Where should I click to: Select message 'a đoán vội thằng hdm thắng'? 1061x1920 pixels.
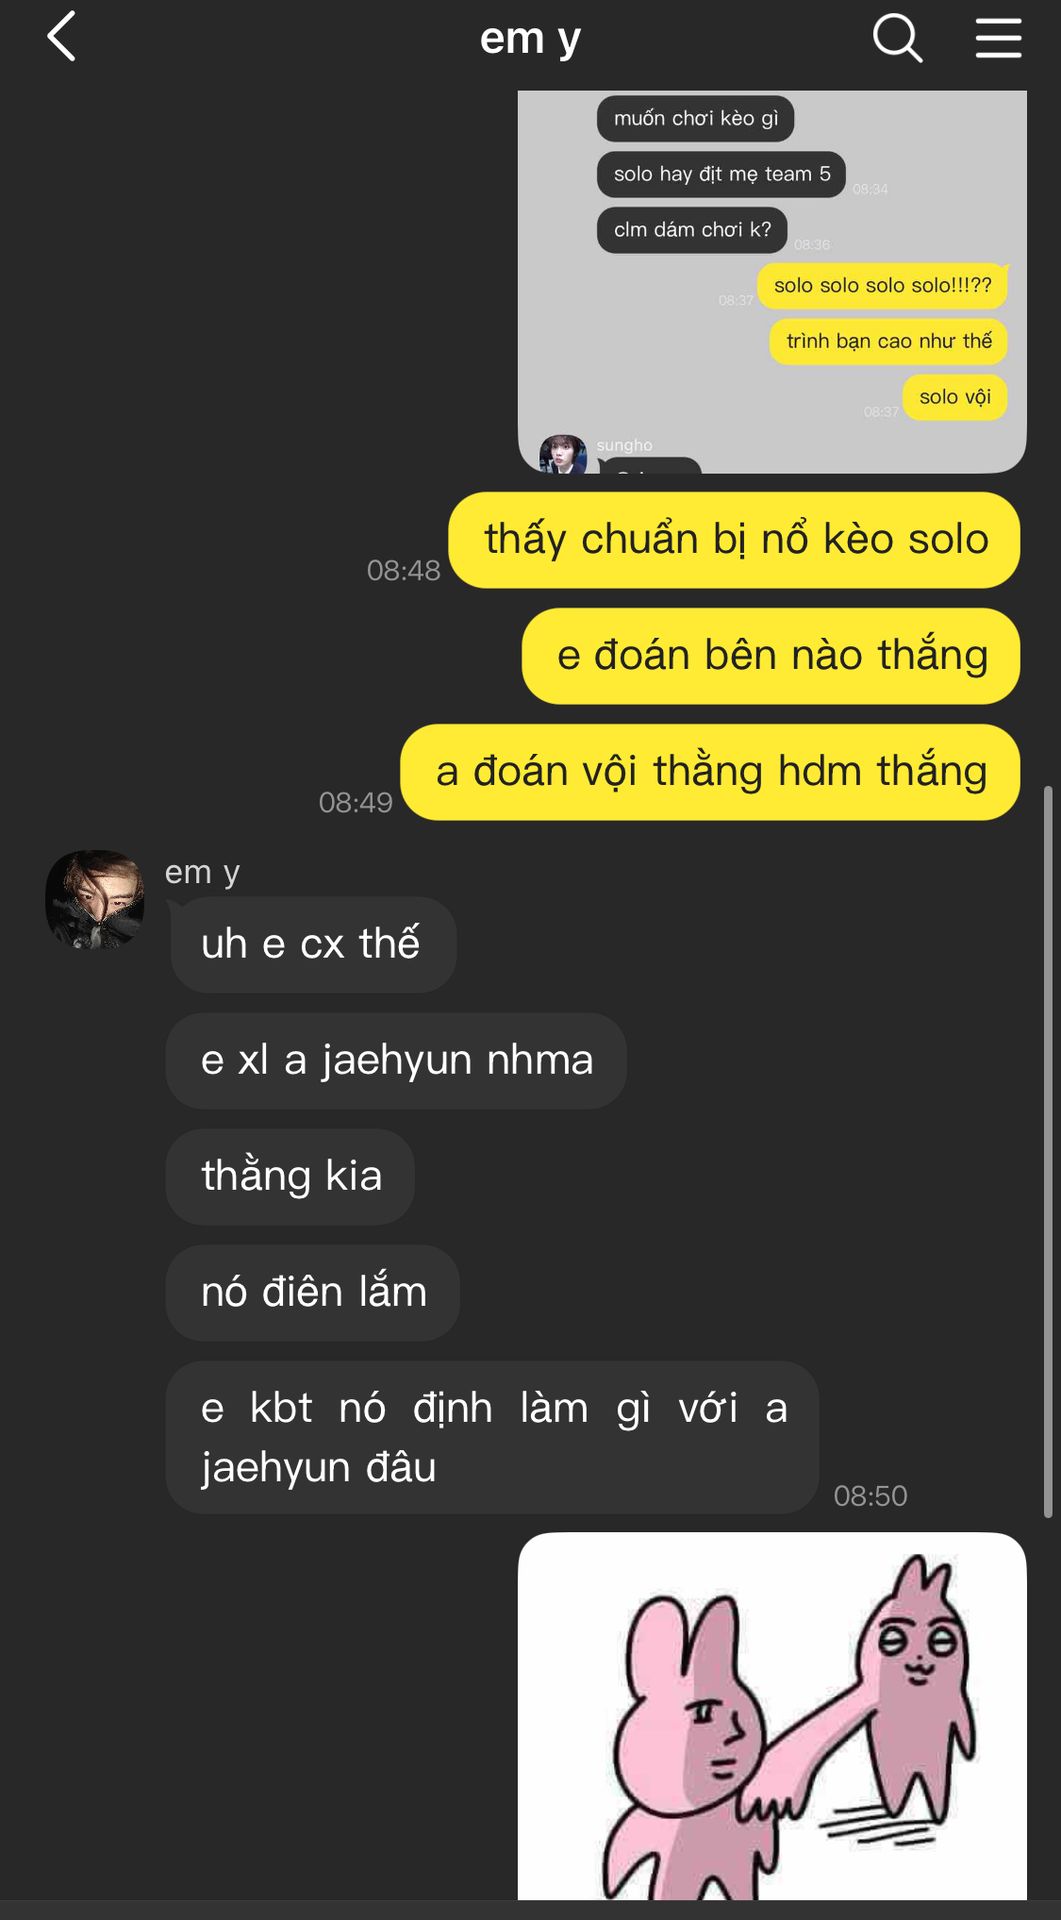click(710, 772)
